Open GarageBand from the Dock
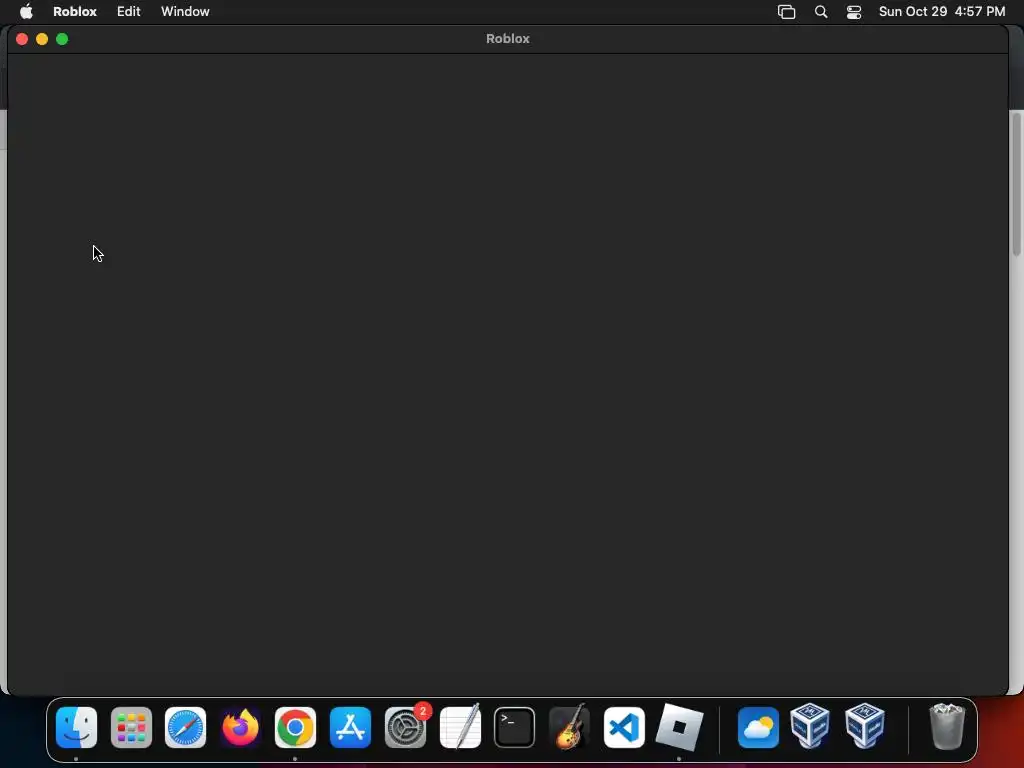 (x=569, y=727)
